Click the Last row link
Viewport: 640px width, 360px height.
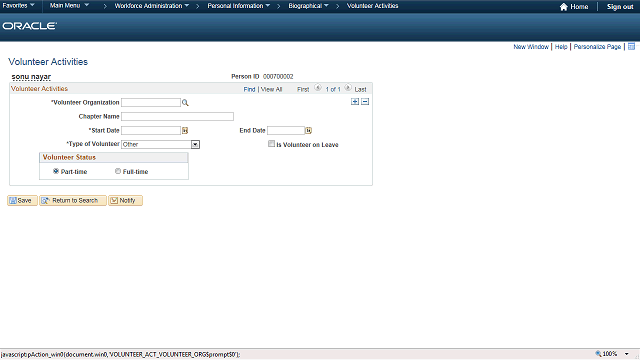[x=360, y=89]
